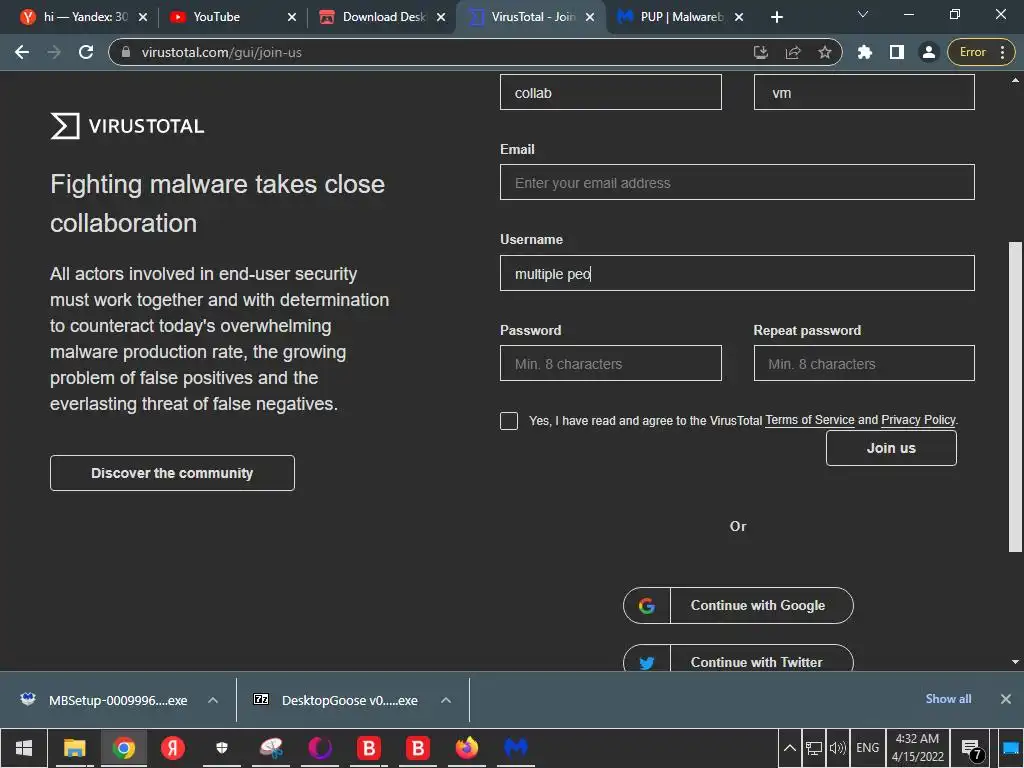Open the notification center icon

pos(972,749)
